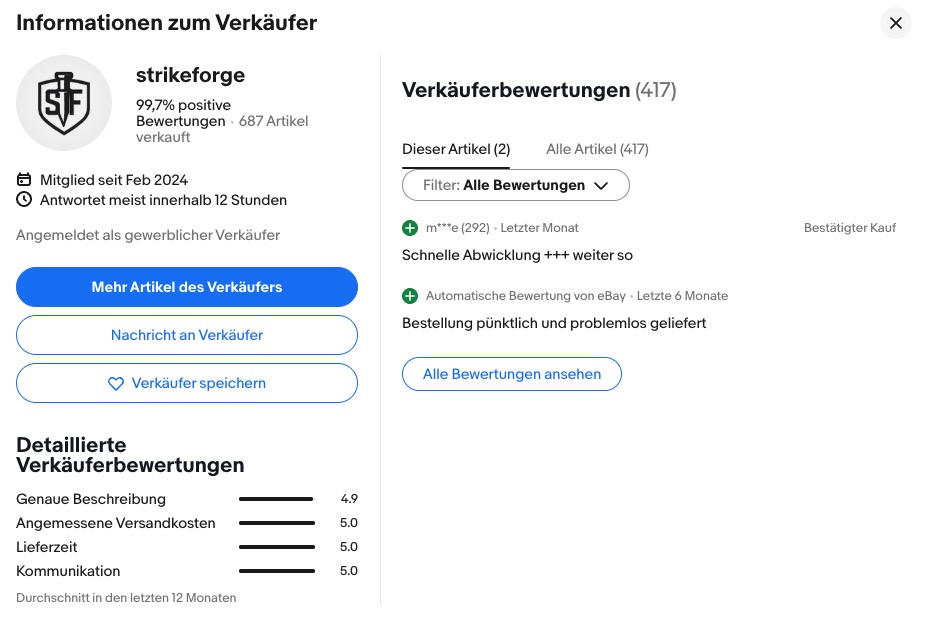Click the Kommunikation rating bar
This screenshot has height=619, width=926.
pyautogui.click(x=276, y=571)
